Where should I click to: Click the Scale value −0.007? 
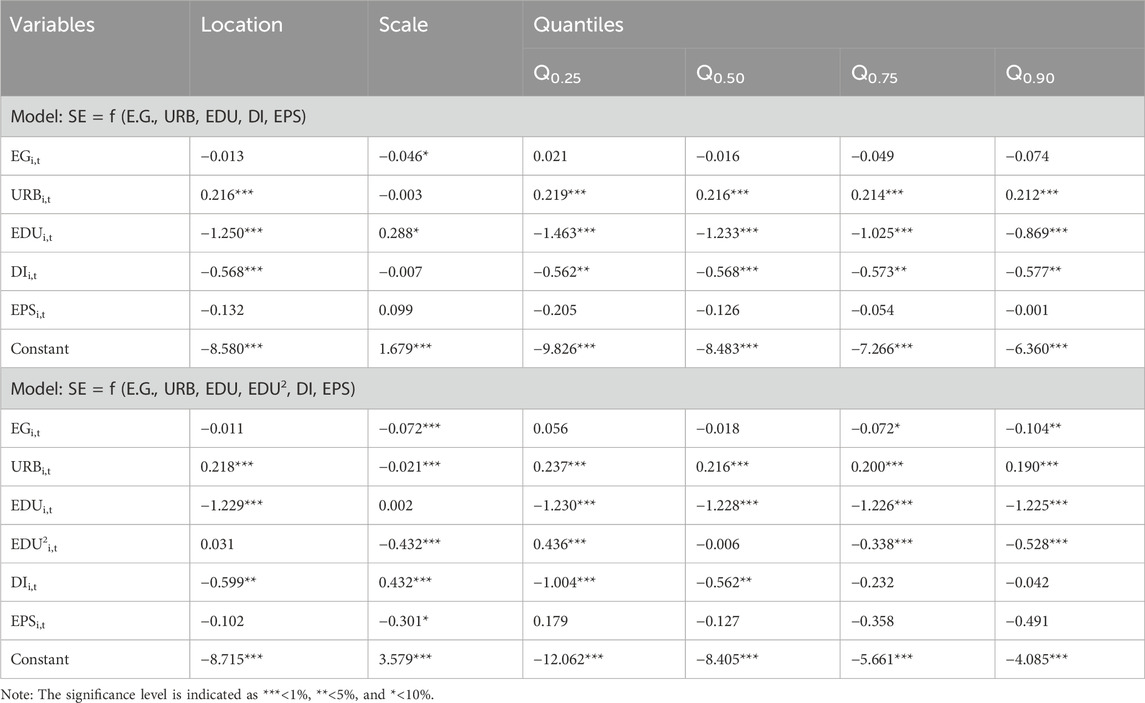(400, 272)
